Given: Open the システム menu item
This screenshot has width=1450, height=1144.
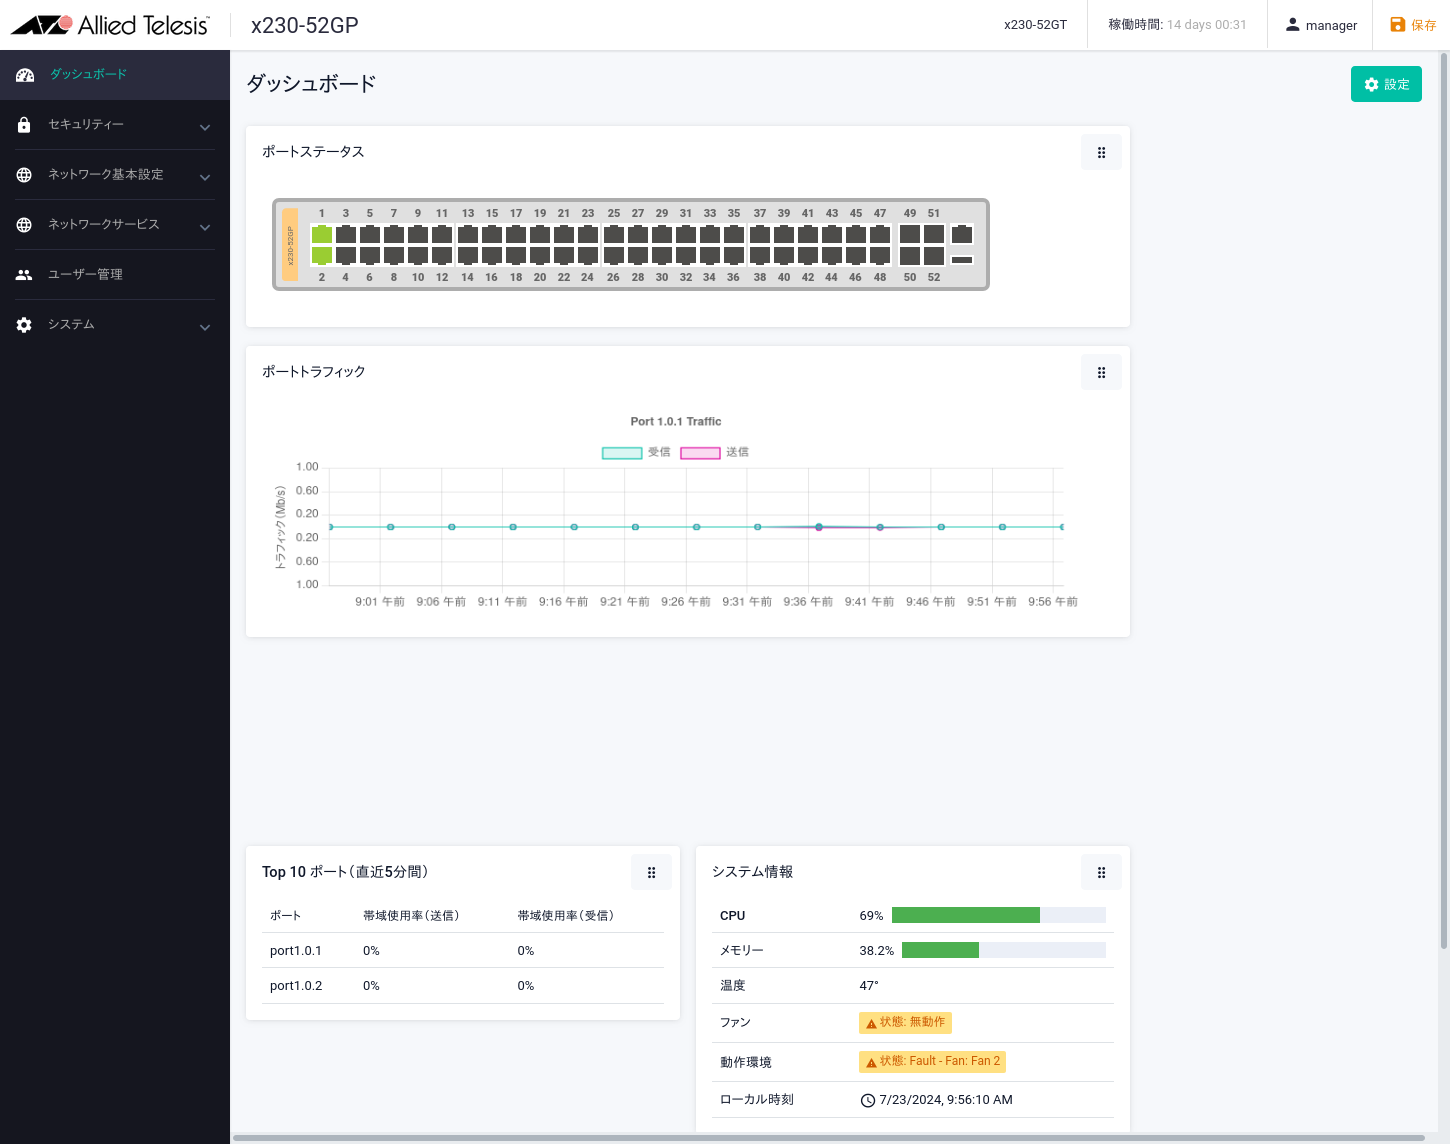Looking at the screenshot, I should [x=71, y=325].
